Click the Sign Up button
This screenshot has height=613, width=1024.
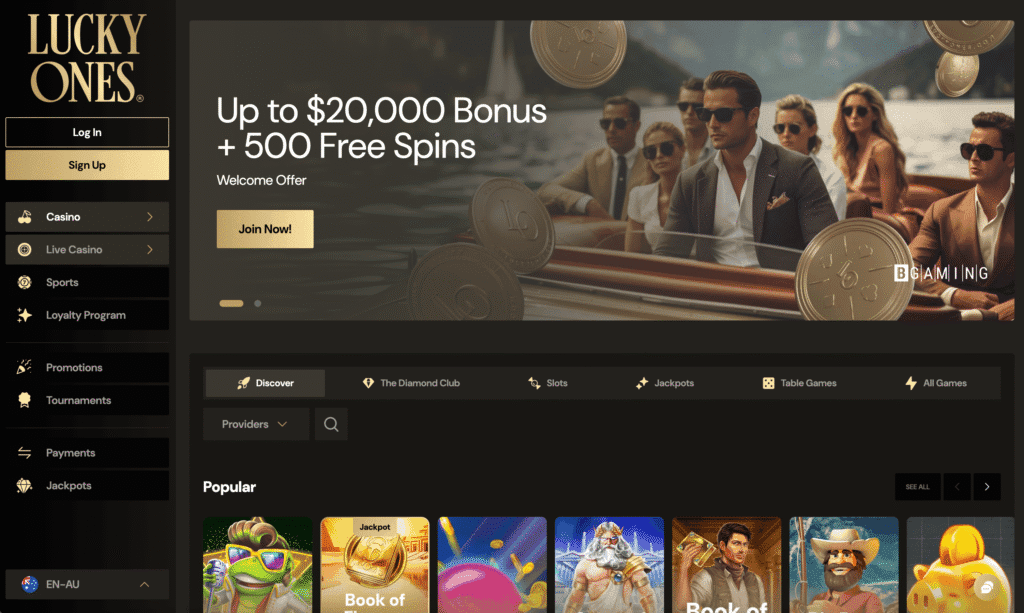(x=87, y=165)
